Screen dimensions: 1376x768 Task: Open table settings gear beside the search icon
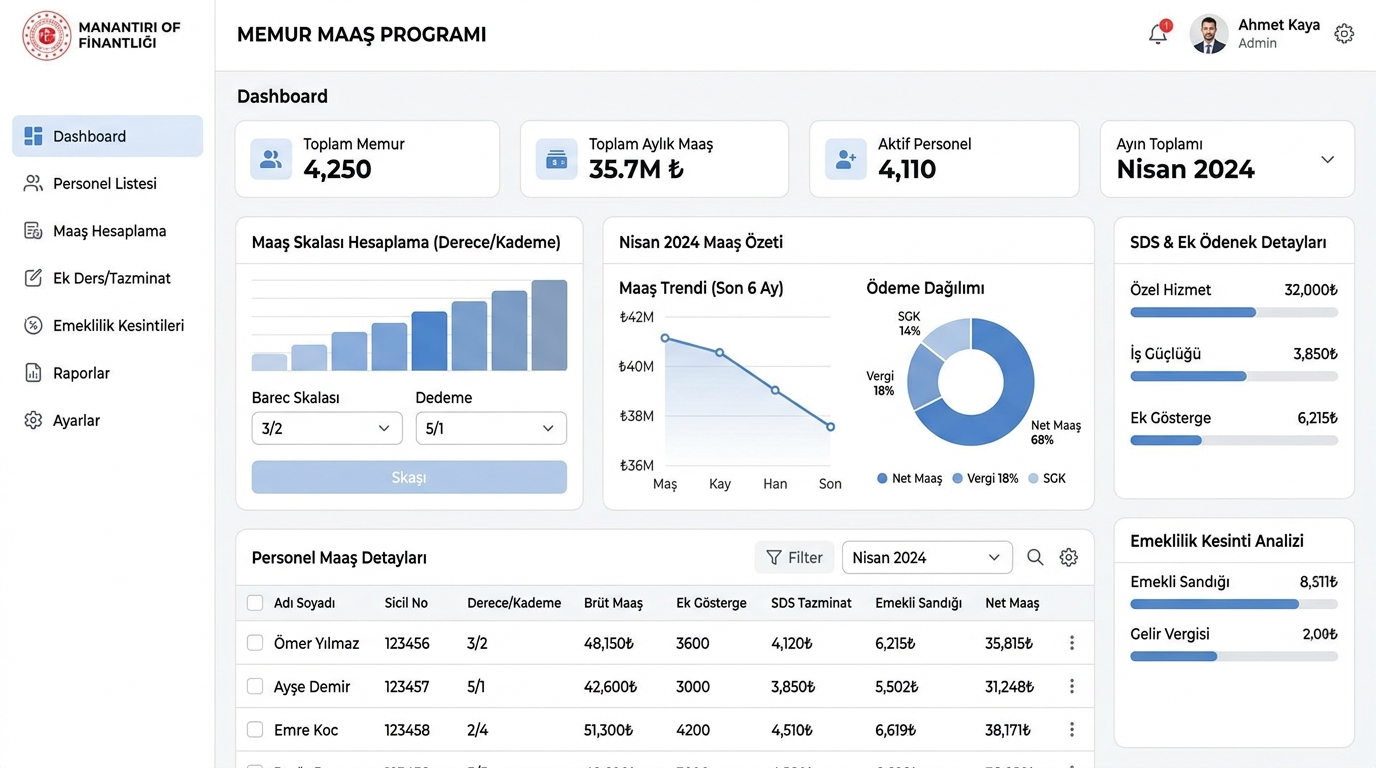[x=1069, y=557]
